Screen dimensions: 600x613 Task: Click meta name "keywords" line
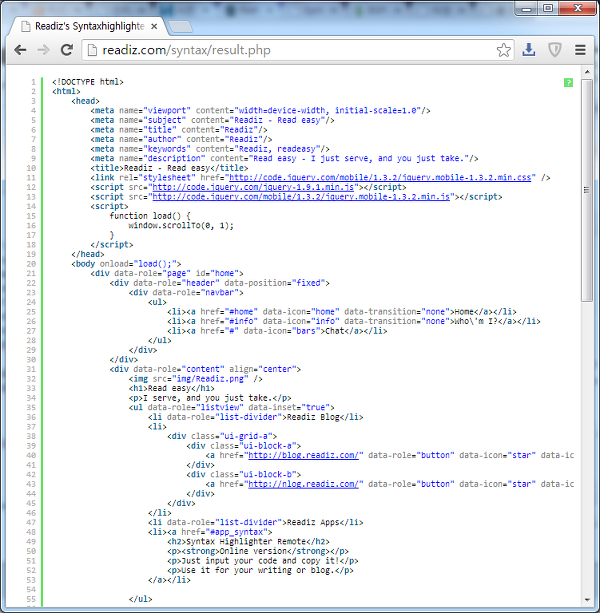point(210,149)
